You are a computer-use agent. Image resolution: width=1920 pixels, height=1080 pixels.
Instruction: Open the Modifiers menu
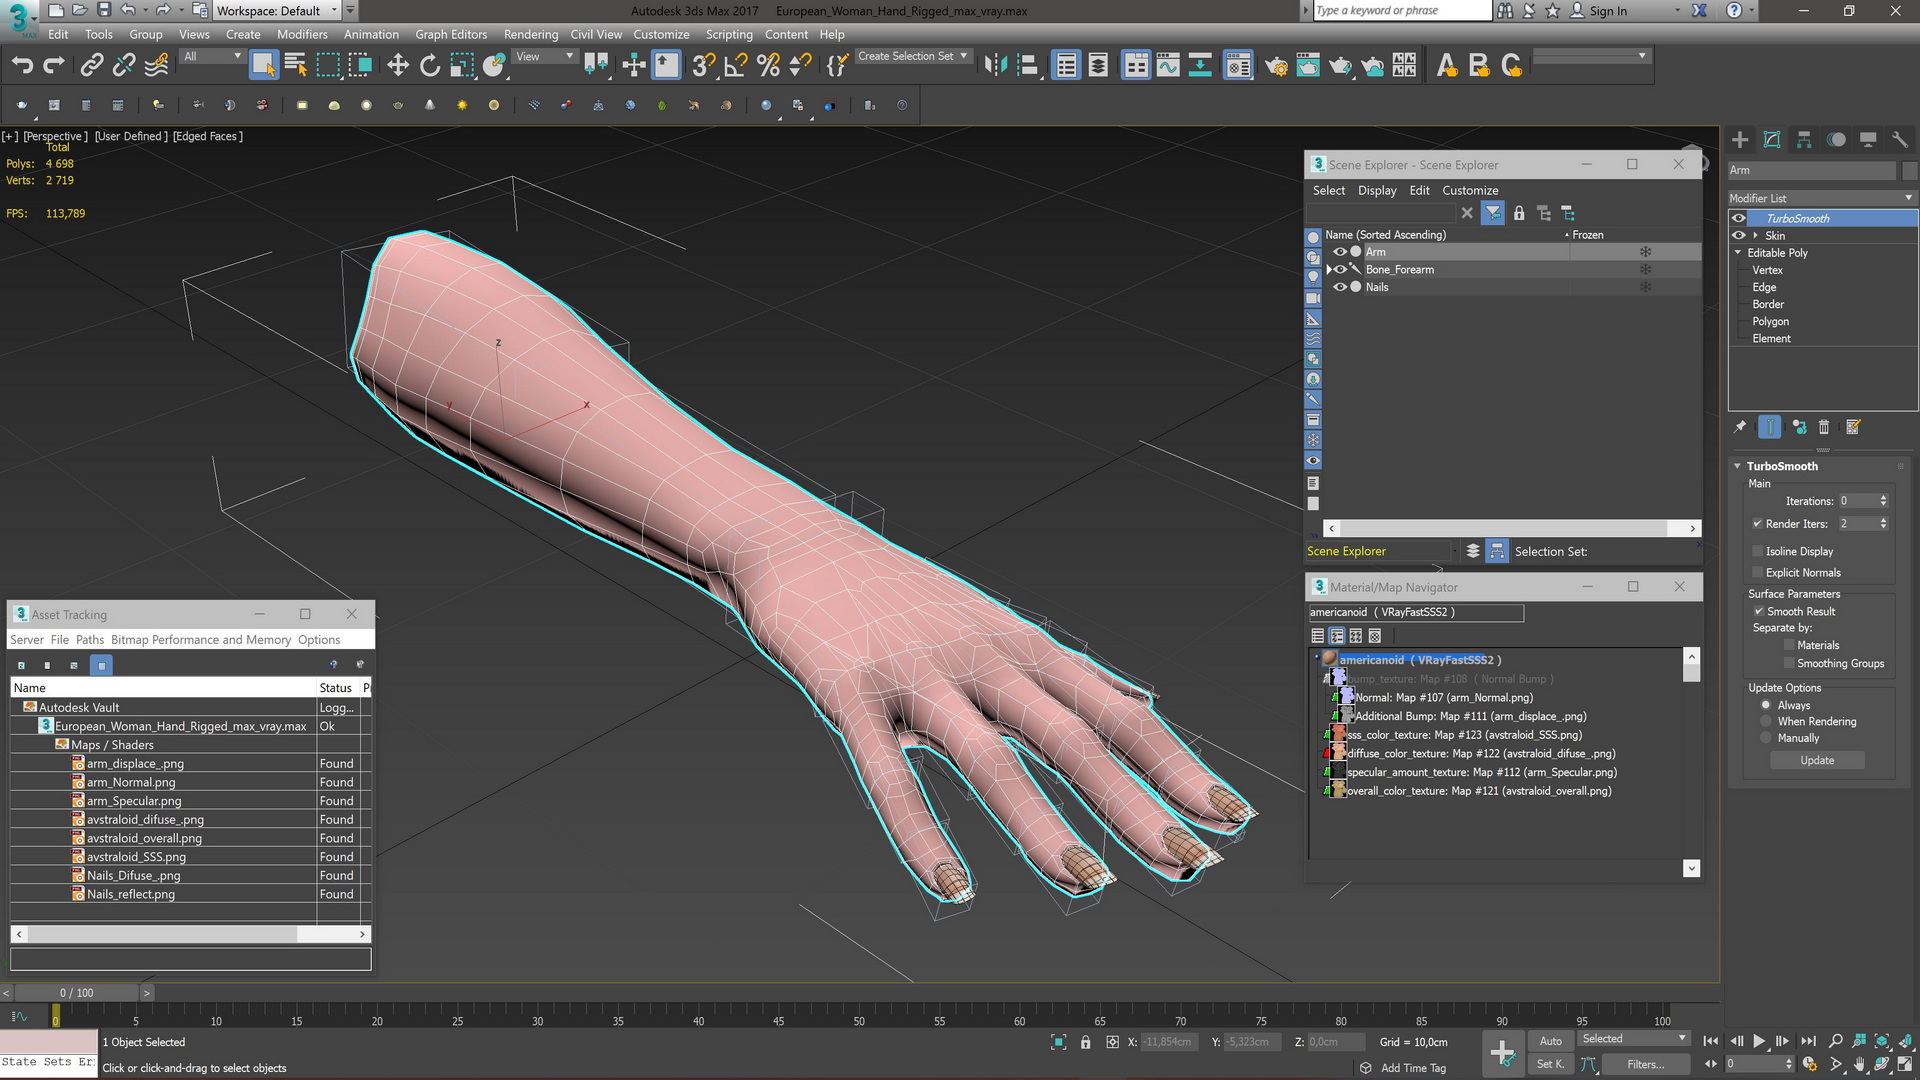click(302, 34)
